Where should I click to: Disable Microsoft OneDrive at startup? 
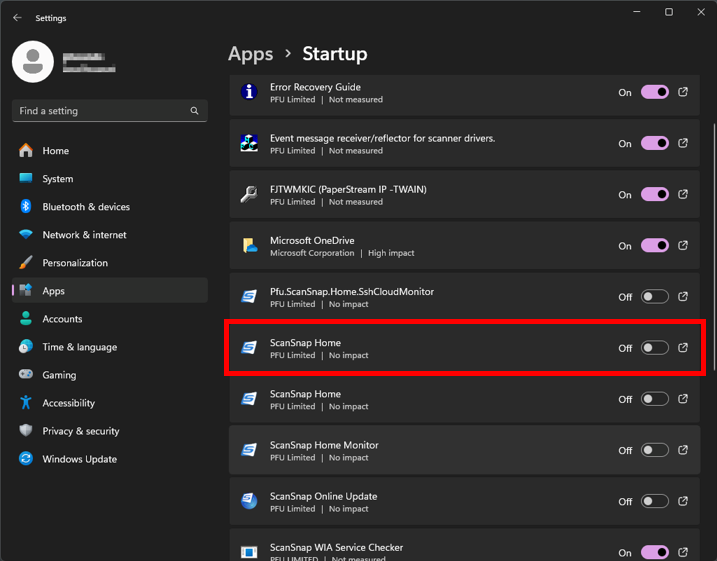tap(655, 246)
